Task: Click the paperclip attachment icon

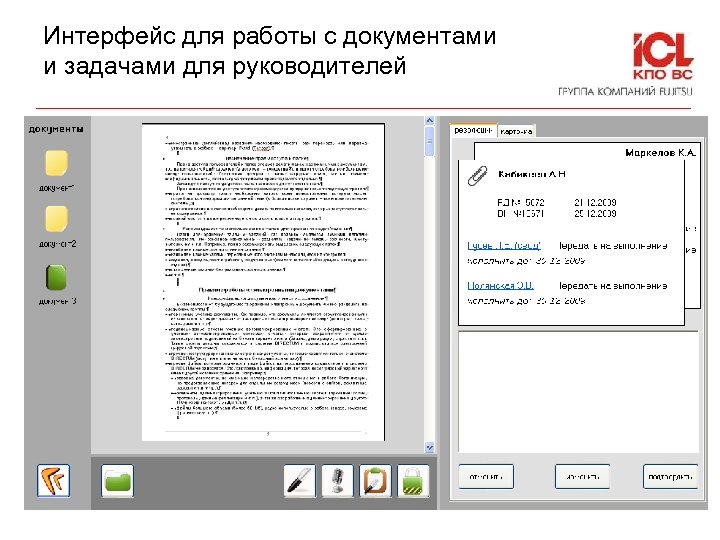Action: 478,176
